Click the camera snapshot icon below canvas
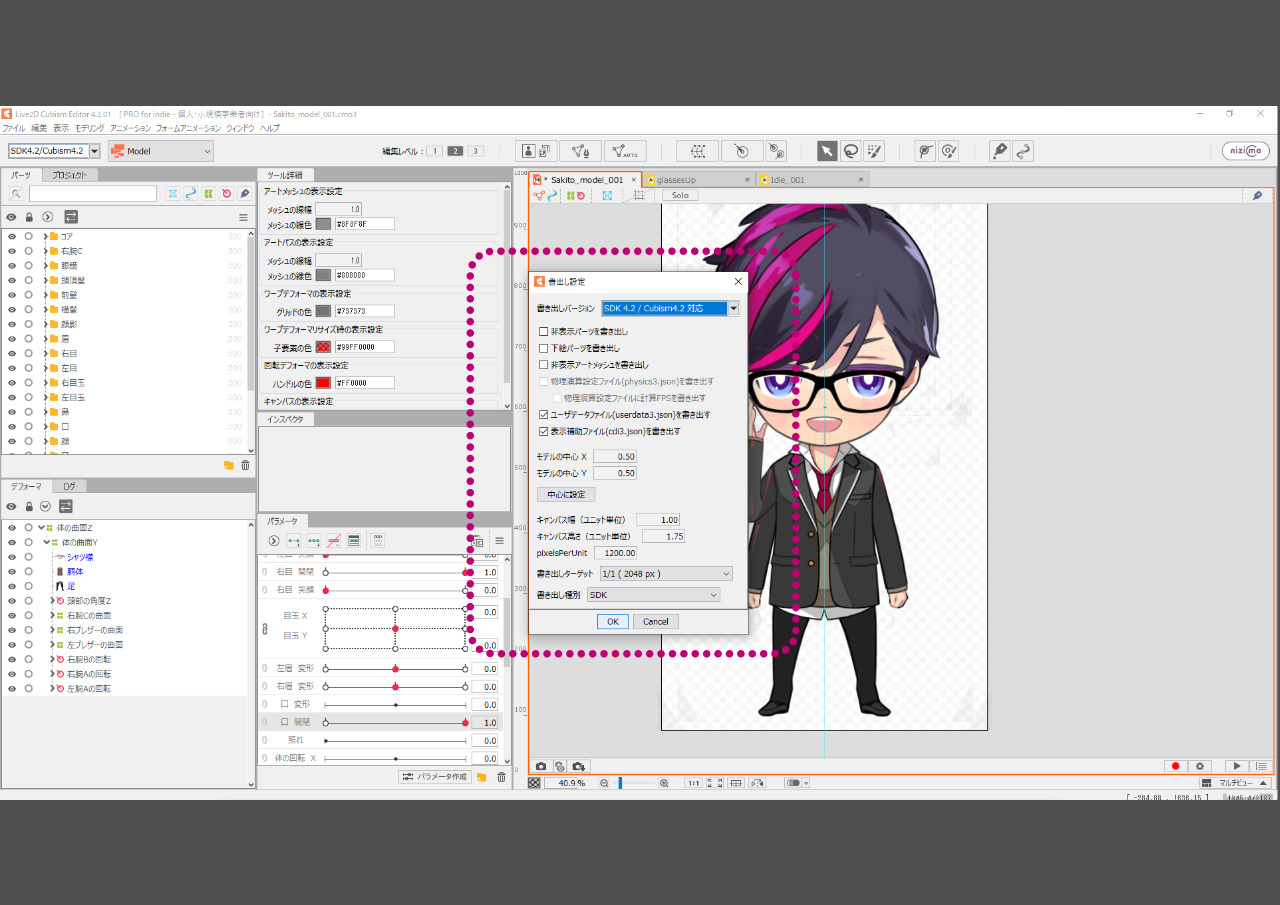 [x=541, y=766]
